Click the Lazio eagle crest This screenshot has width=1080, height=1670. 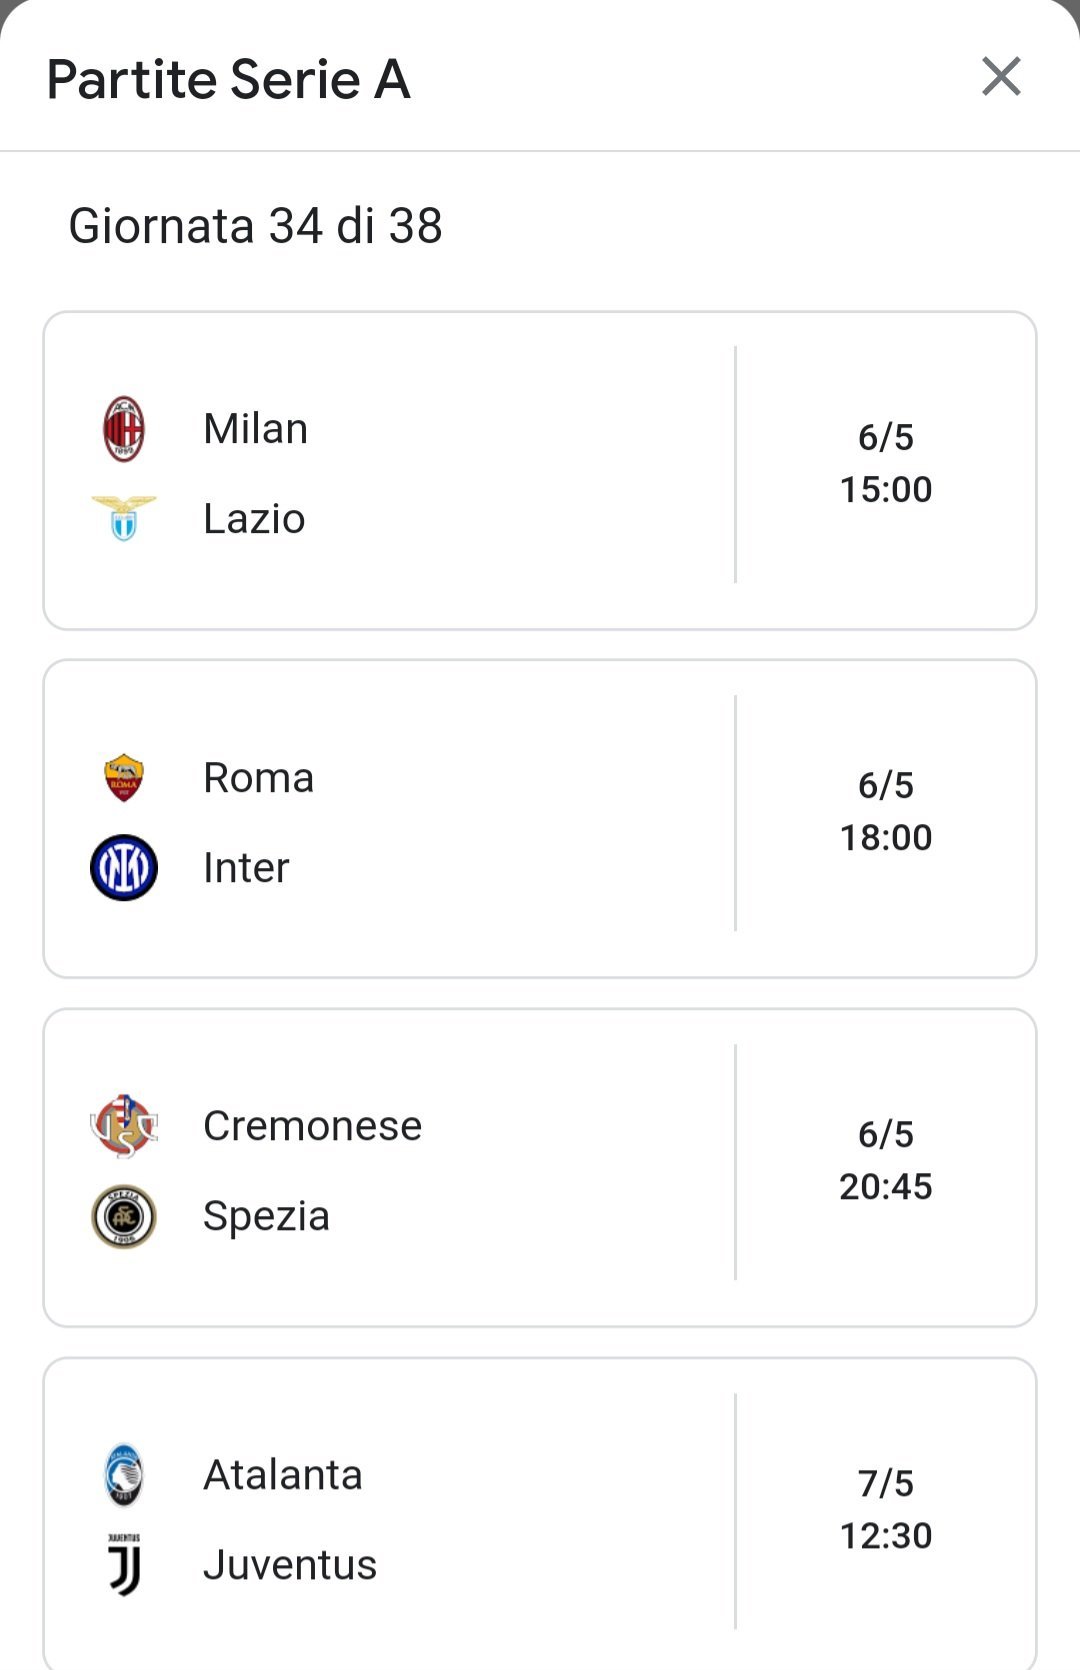tap(124, 518)
